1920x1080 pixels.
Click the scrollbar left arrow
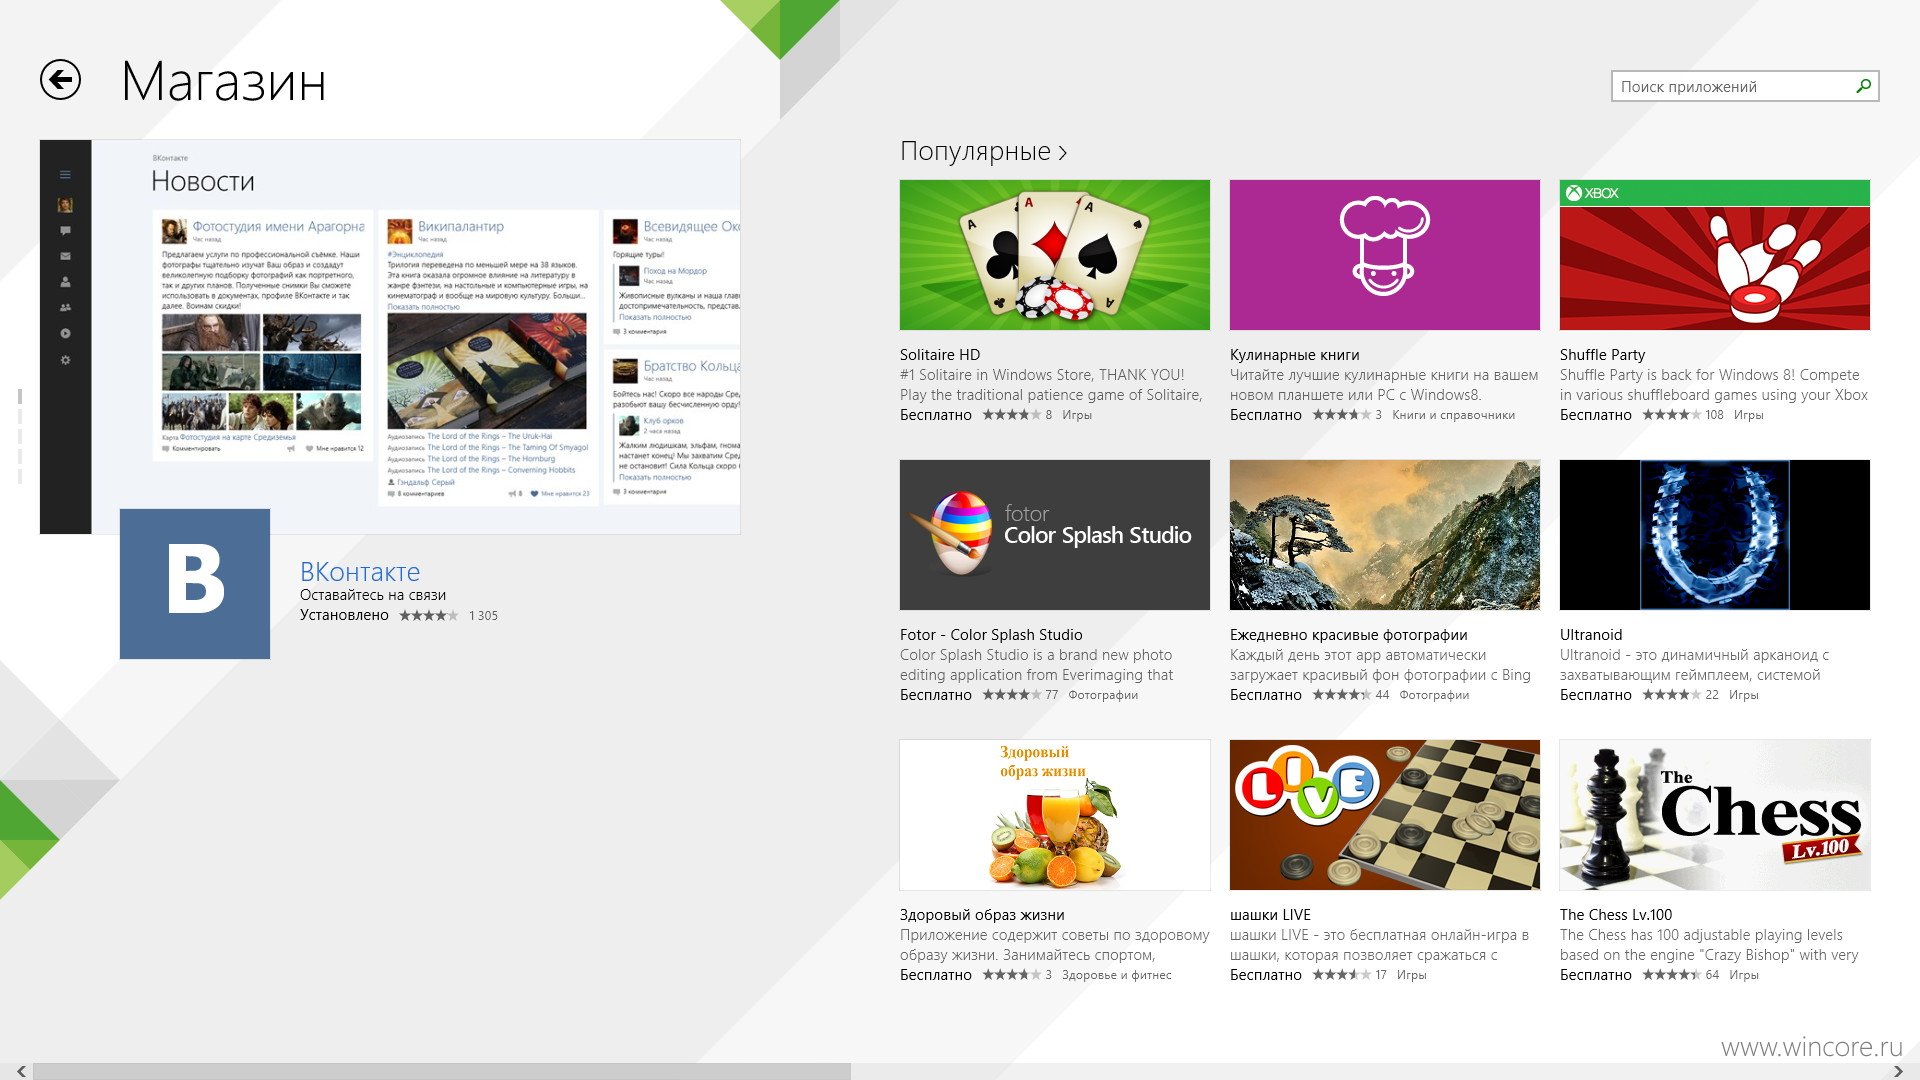tap(21, 1071)
